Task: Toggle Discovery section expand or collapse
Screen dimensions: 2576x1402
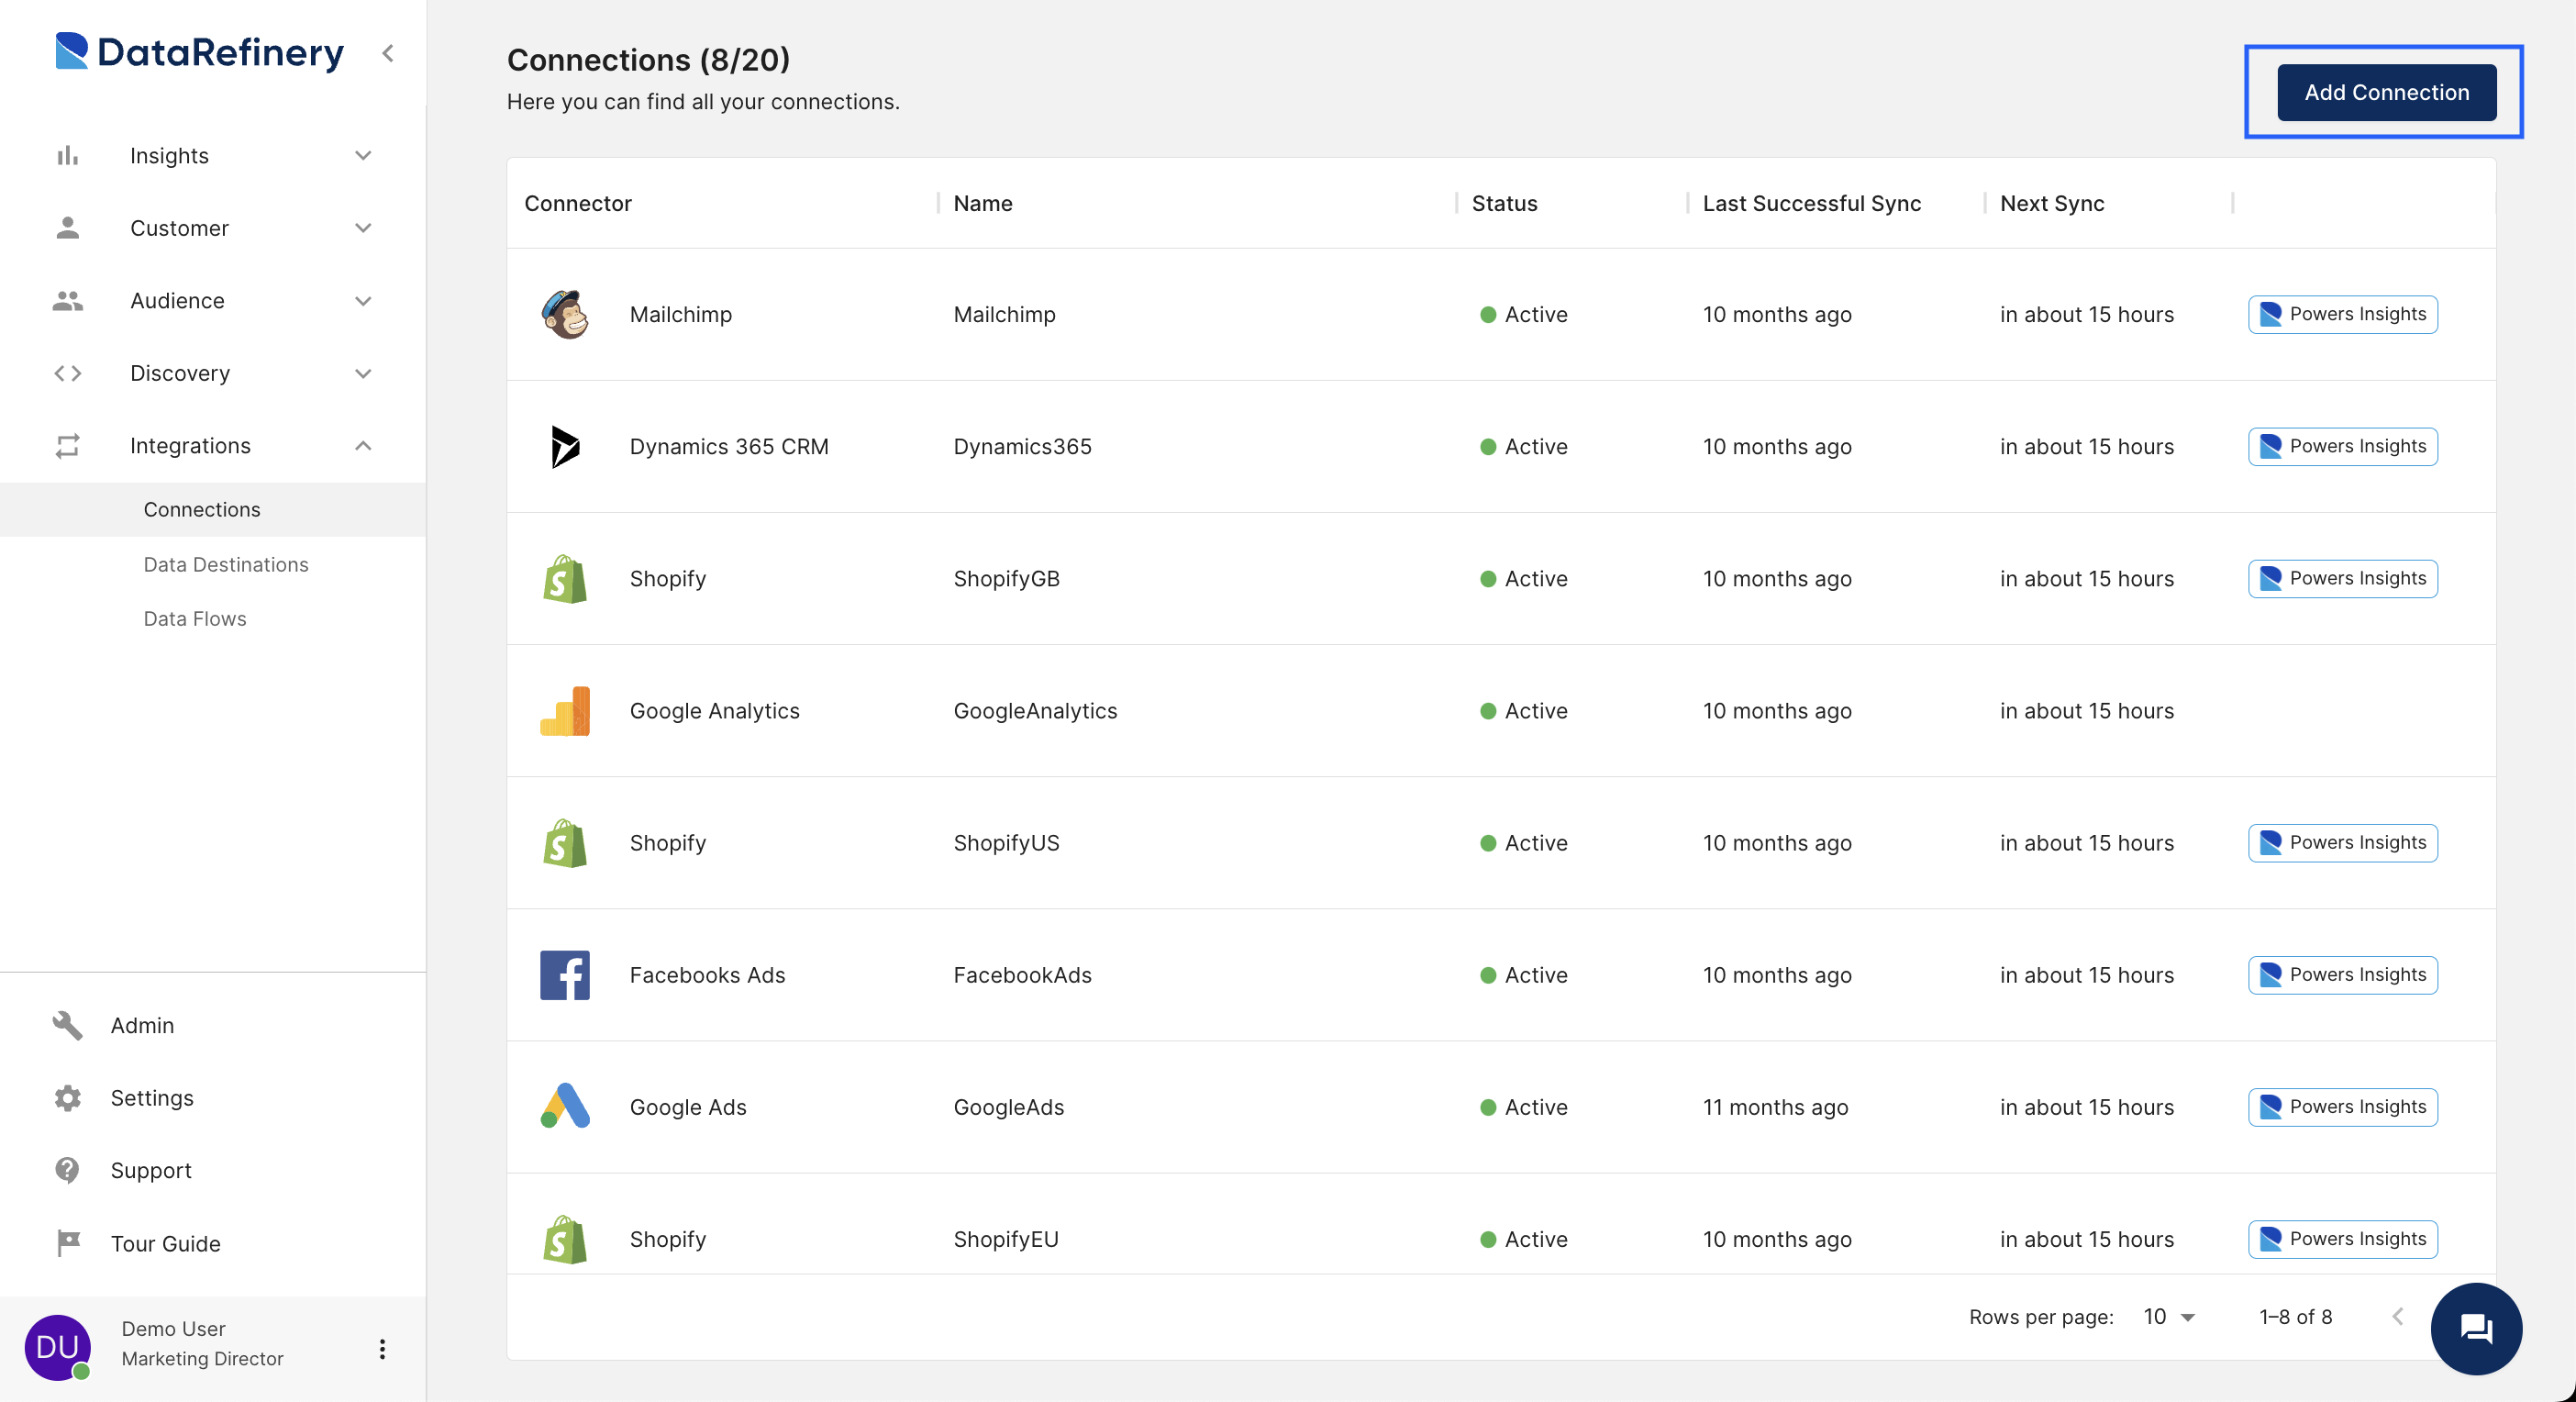Action: (x=364, y=372)
